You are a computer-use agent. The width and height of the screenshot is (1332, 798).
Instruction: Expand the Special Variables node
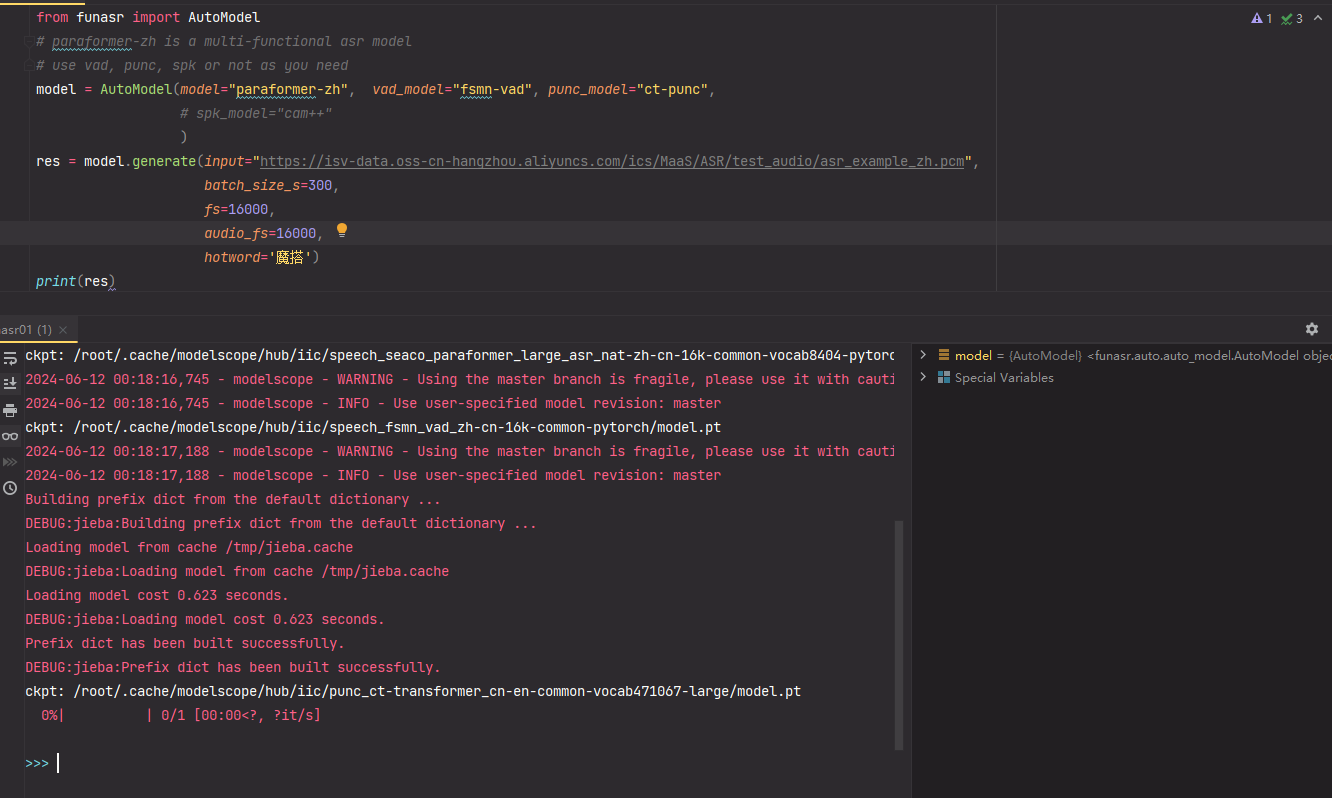[x=923, y=378]
